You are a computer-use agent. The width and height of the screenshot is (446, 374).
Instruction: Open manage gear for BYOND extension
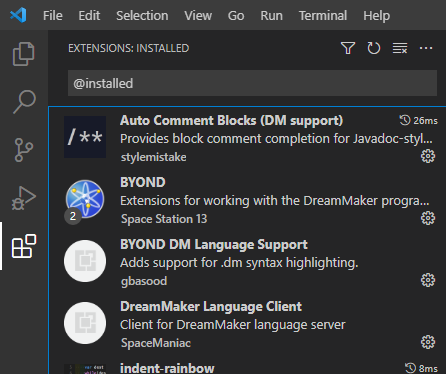coord(428,218)
